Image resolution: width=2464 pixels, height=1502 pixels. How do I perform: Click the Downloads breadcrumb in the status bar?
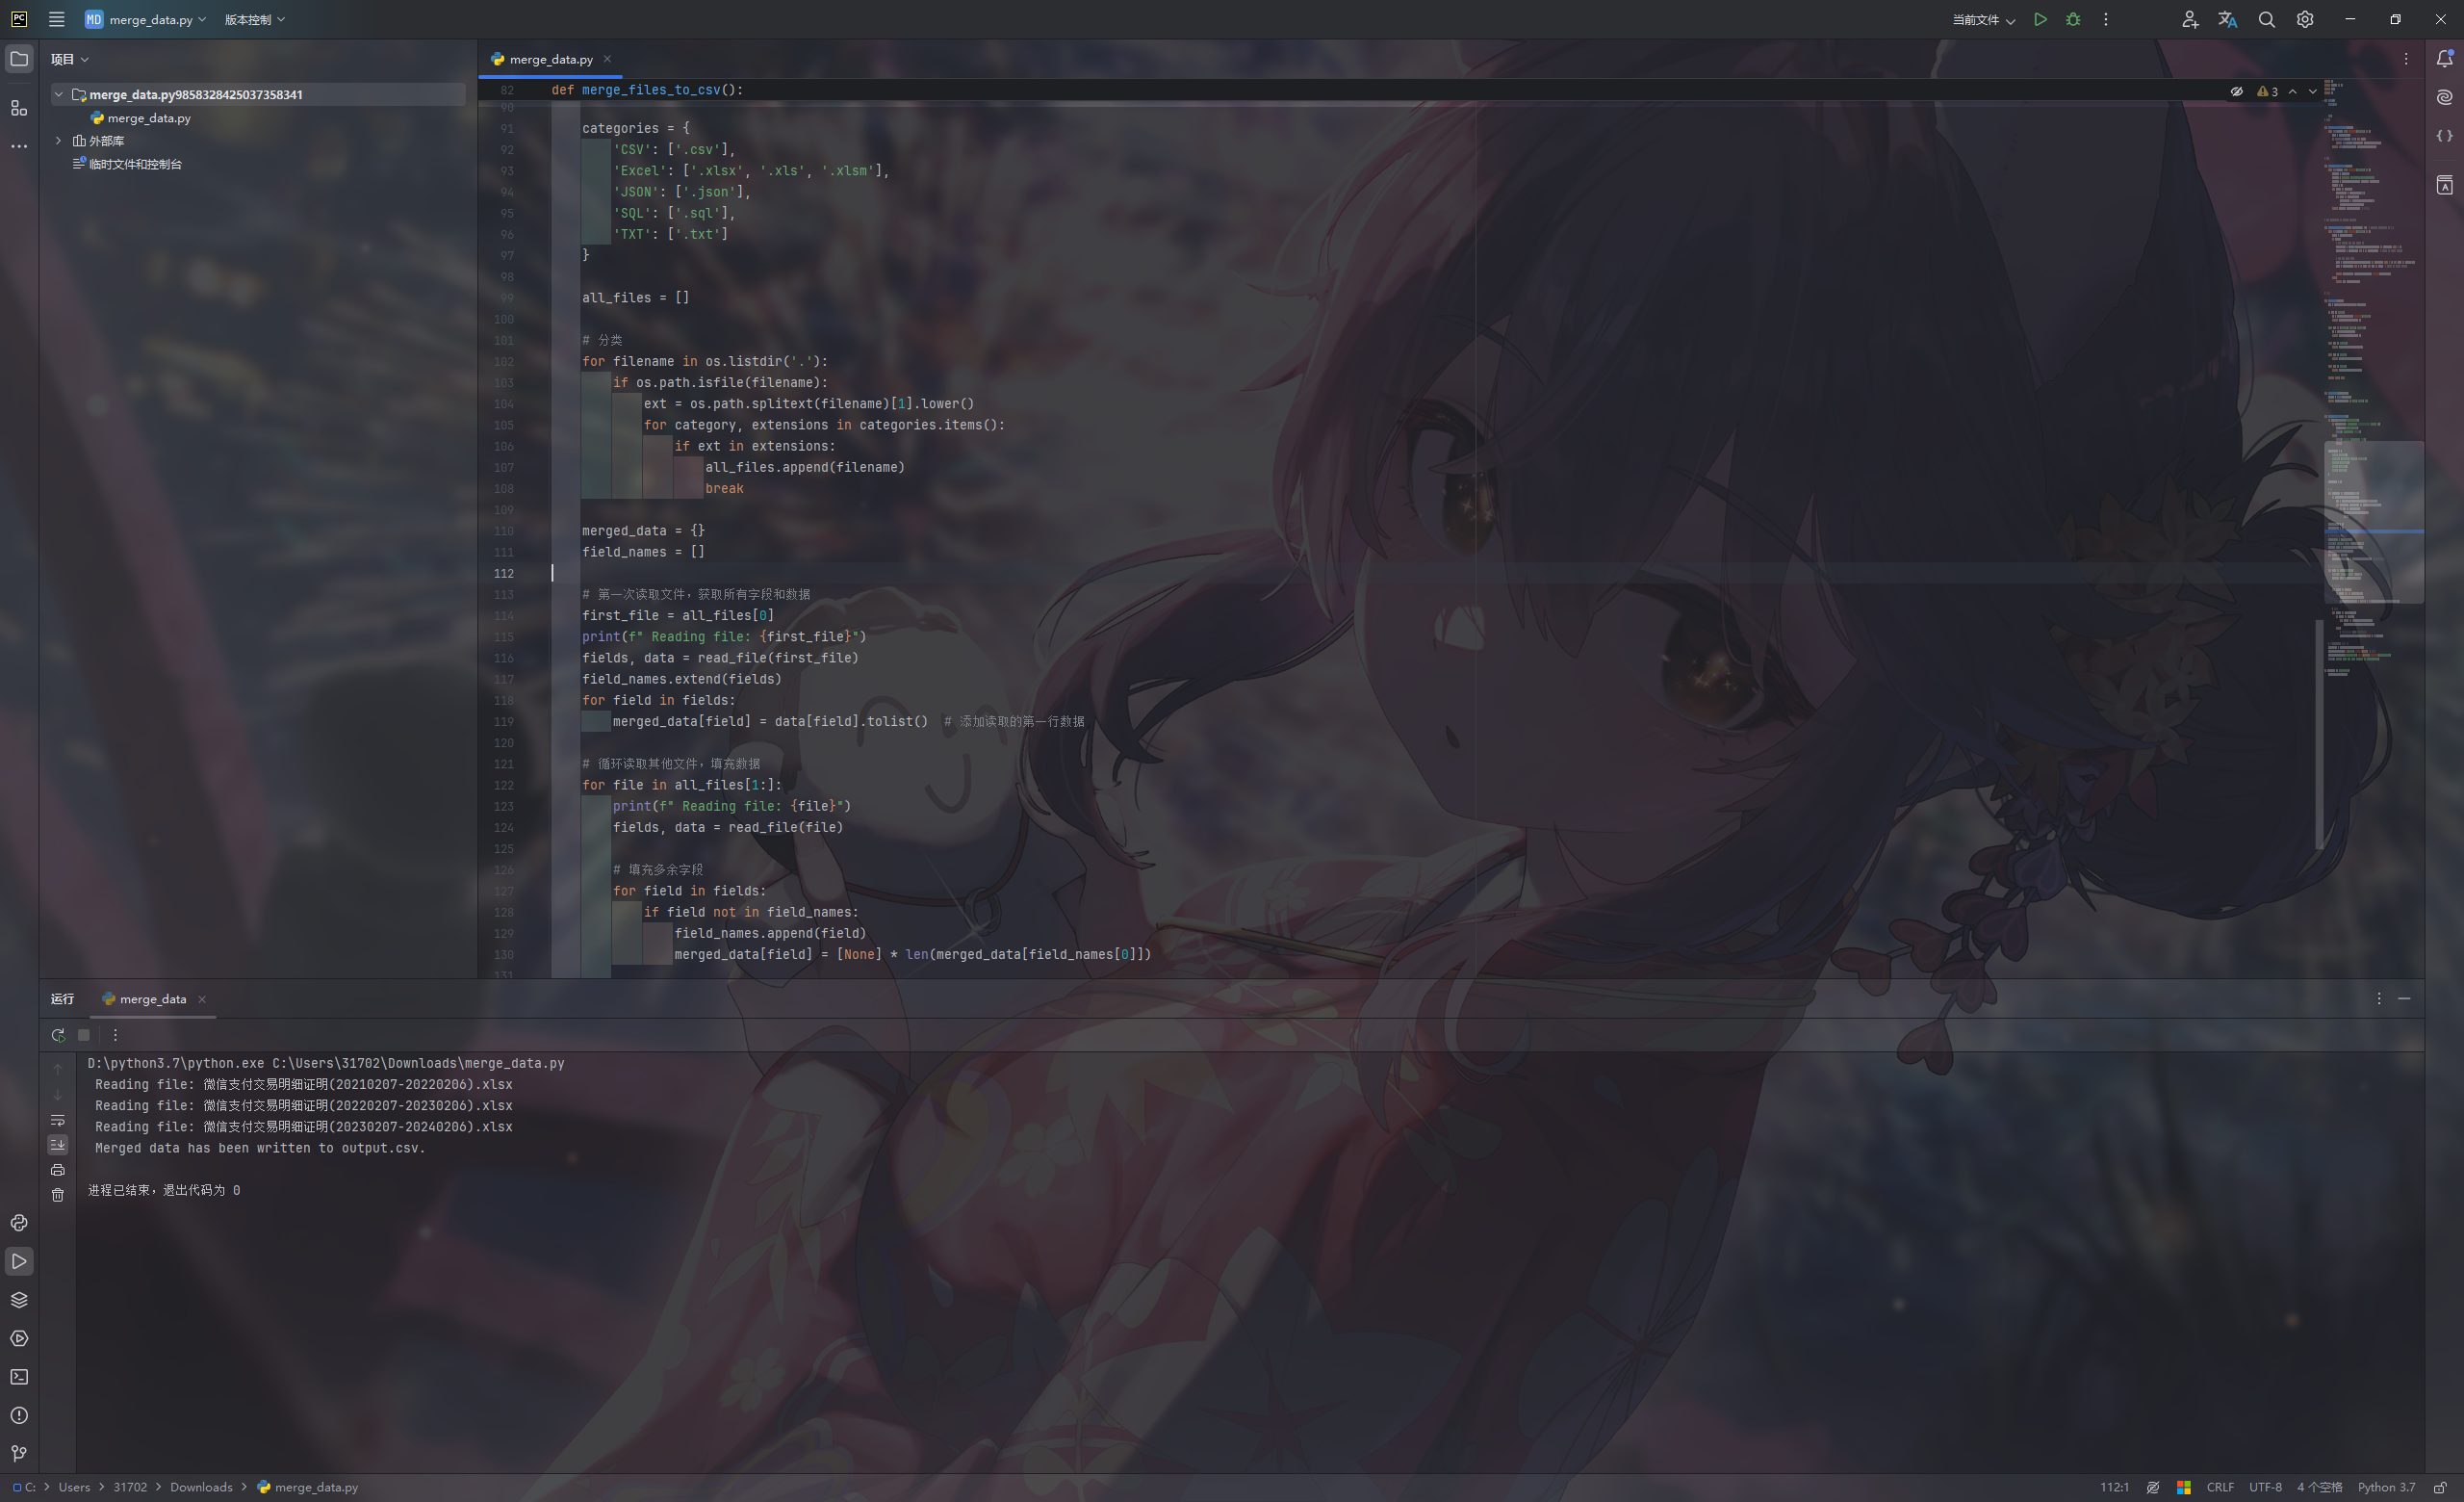[201, 1487]
